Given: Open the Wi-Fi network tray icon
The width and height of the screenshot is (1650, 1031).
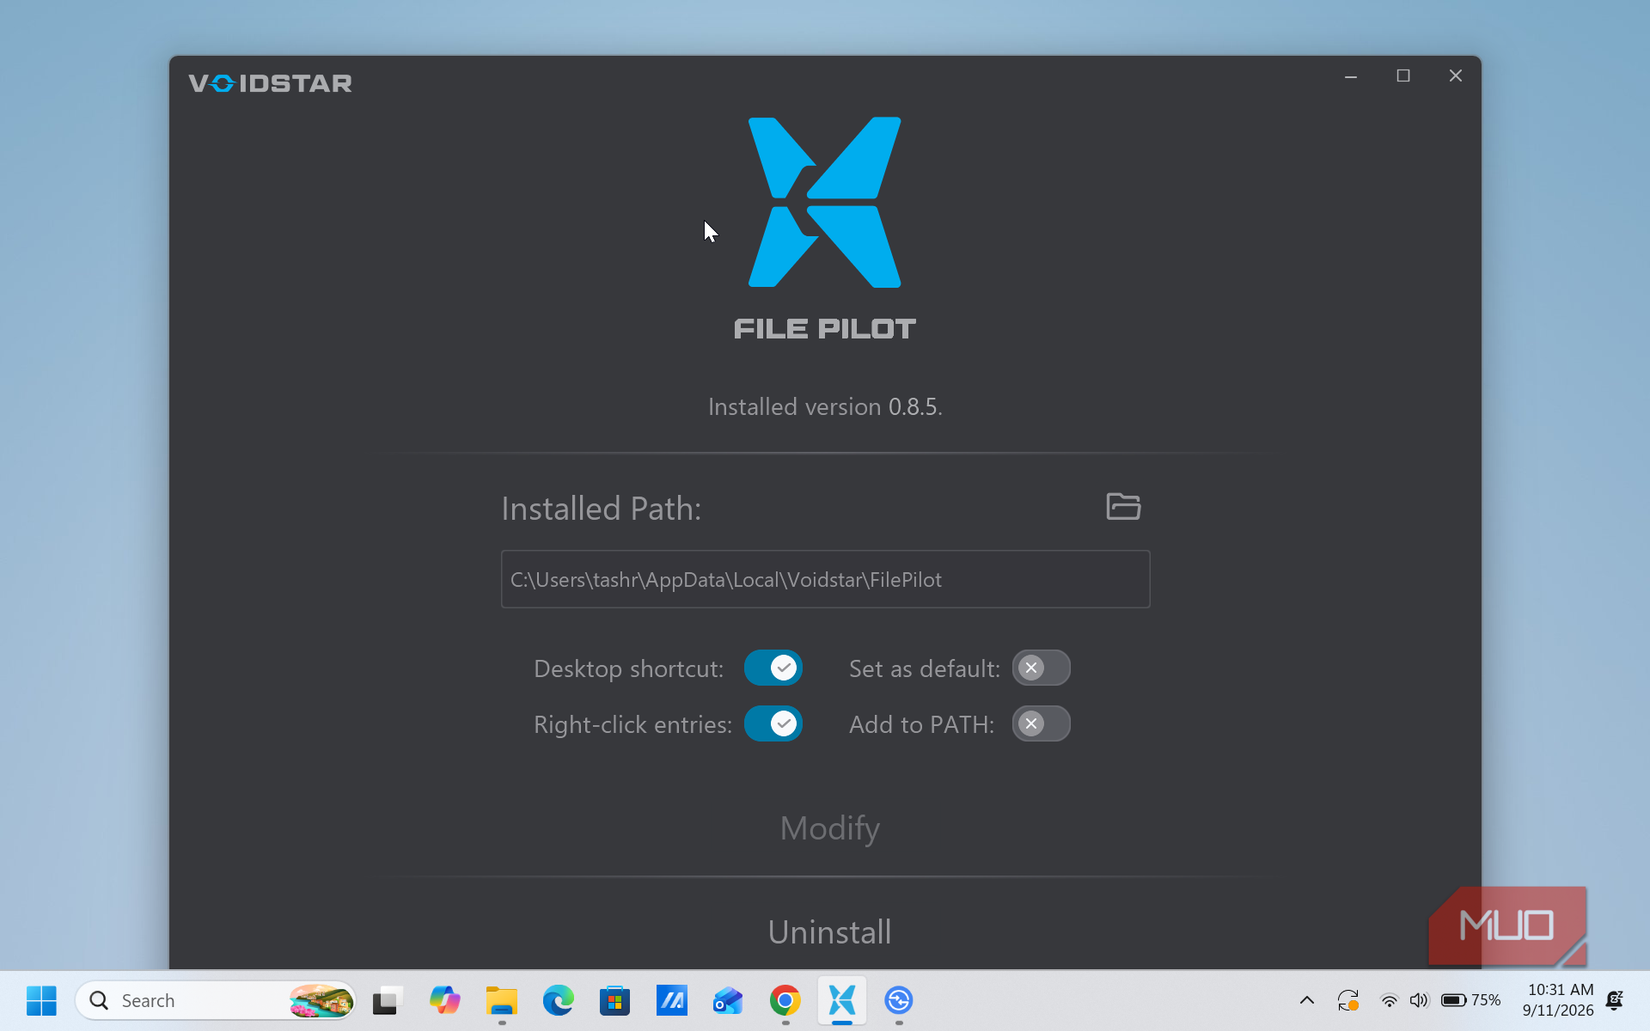Looking at the screenshot, I should pos(1389,1000).
